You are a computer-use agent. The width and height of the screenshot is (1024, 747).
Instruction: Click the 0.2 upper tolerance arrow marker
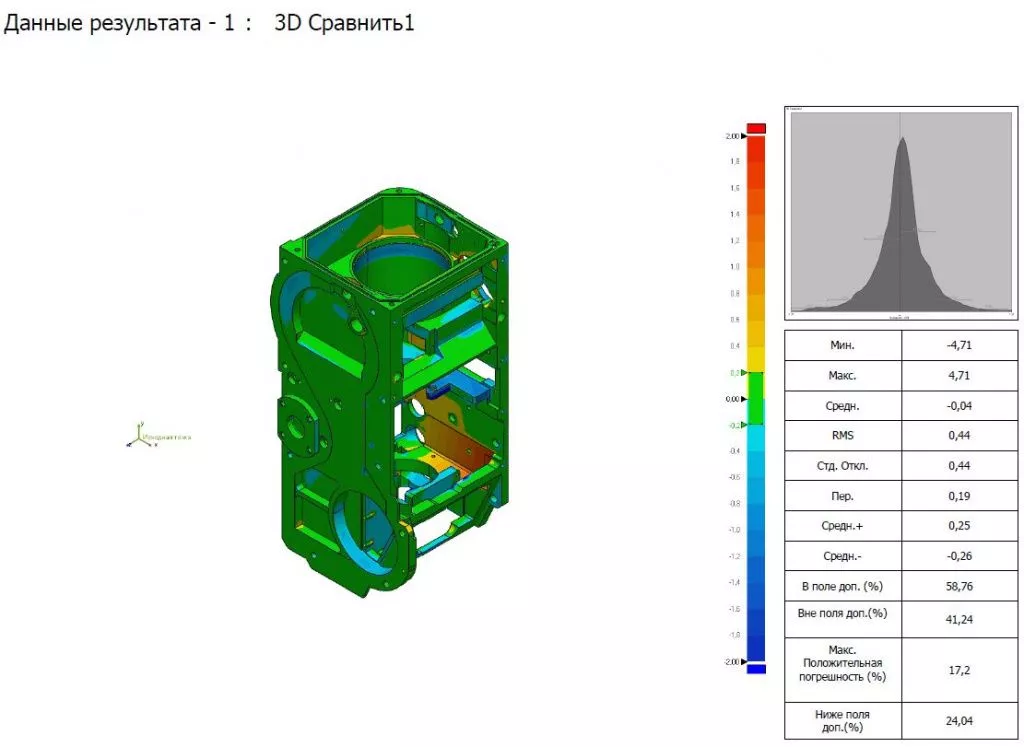744,372
